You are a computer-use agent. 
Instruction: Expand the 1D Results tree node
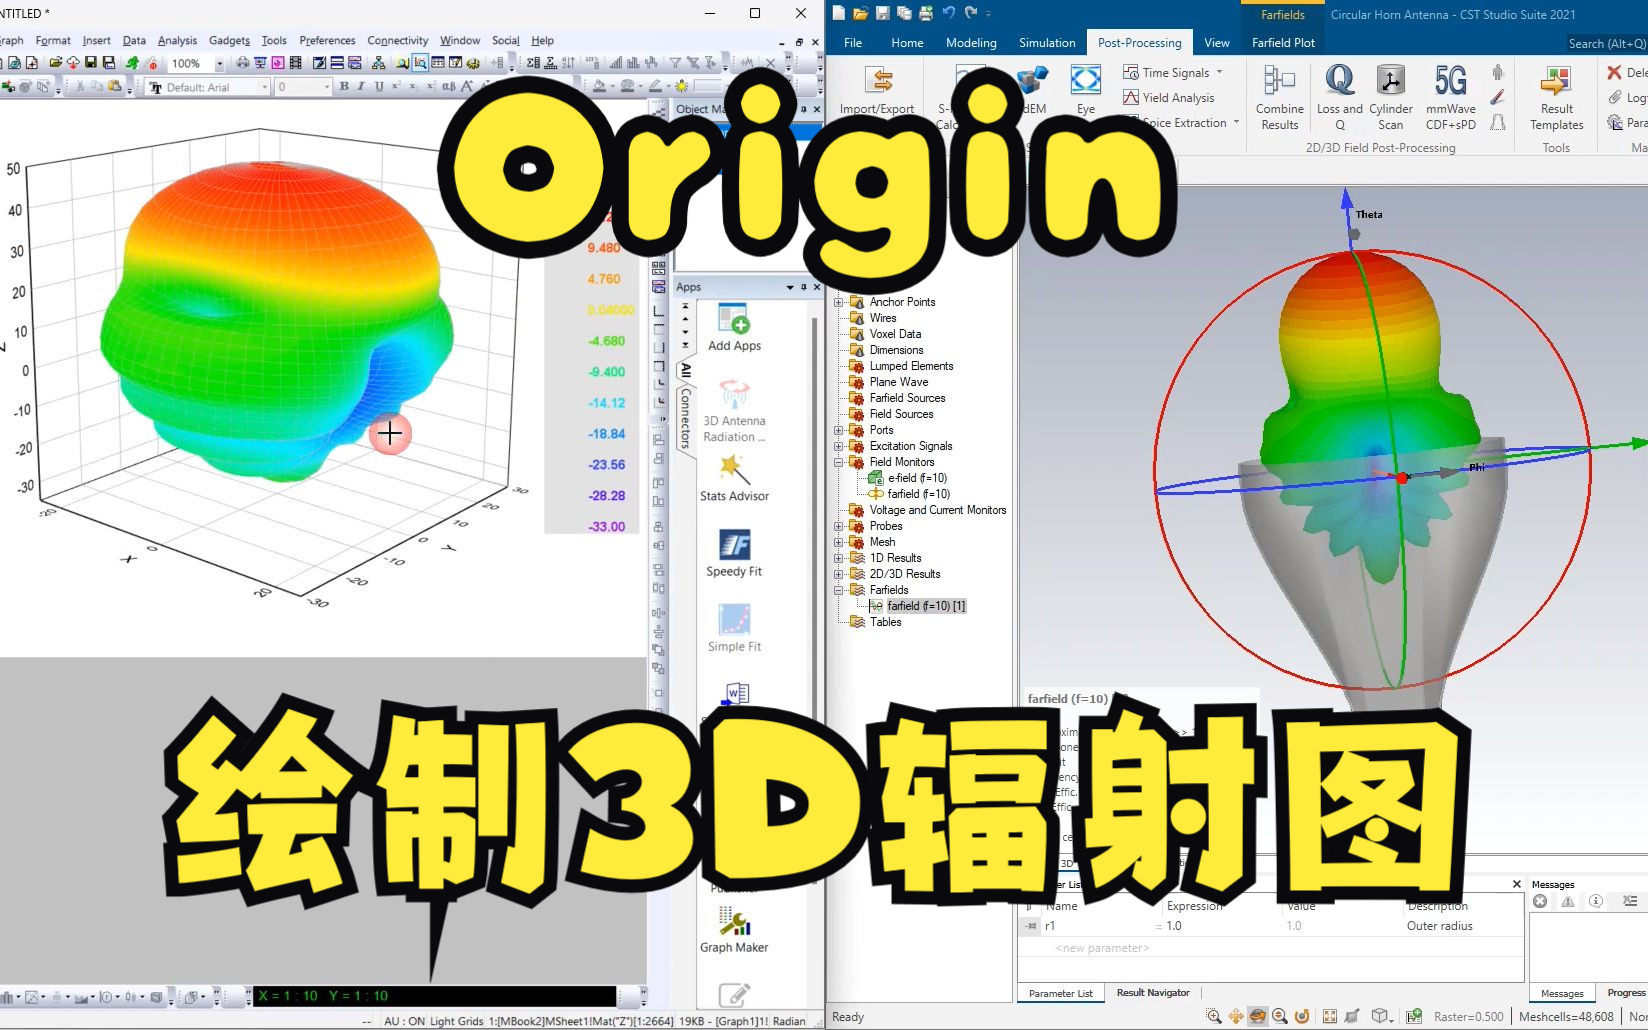point(839,558)
